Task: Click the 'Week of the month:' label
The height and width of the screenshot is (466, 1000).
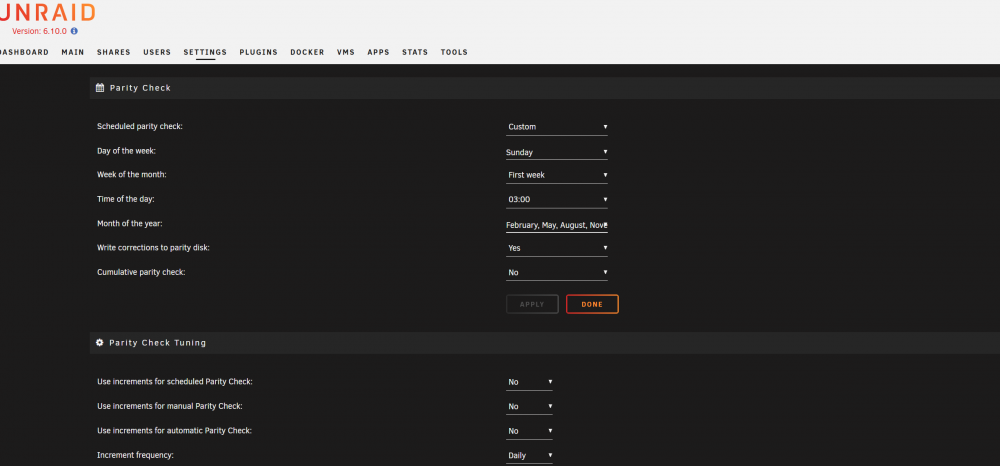Action: (x=131, y=174)
